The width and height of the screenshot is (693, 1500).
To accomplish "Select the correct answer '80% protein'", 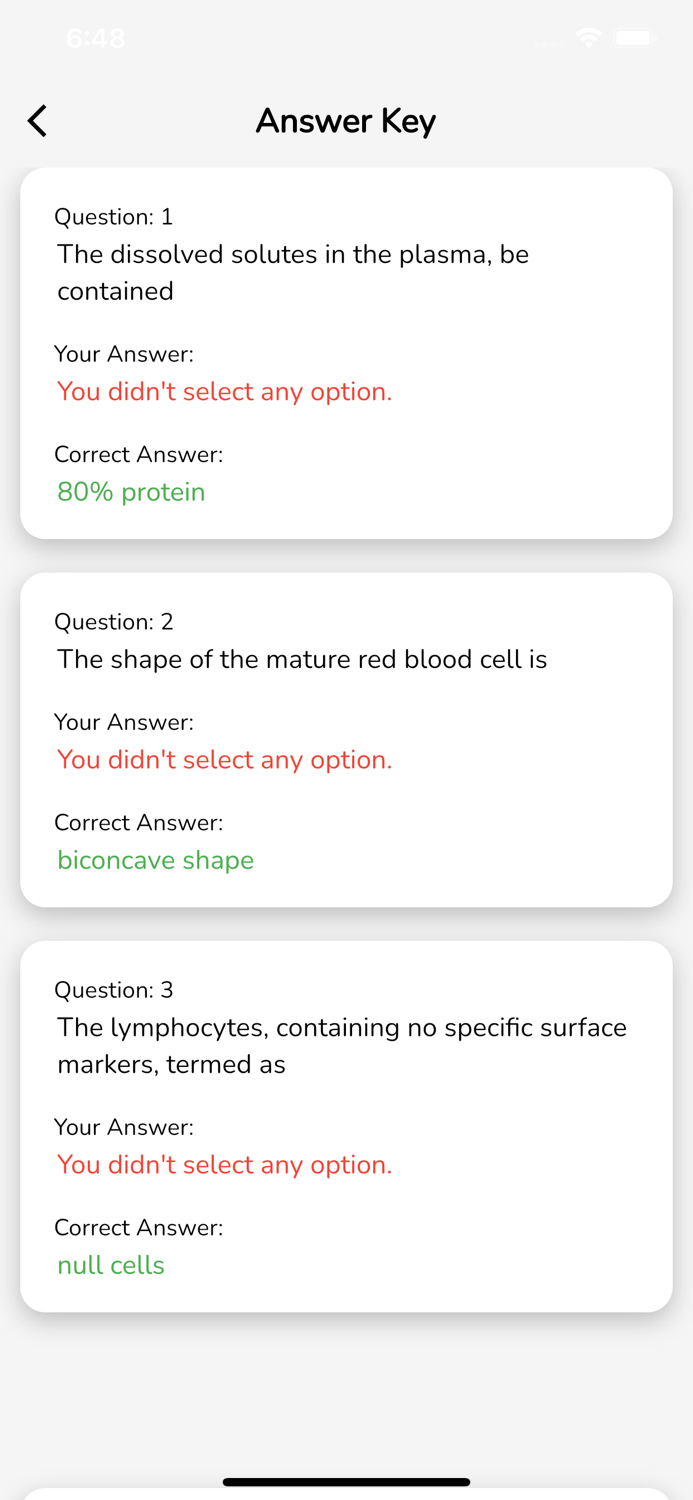I will tap(131, 492).
